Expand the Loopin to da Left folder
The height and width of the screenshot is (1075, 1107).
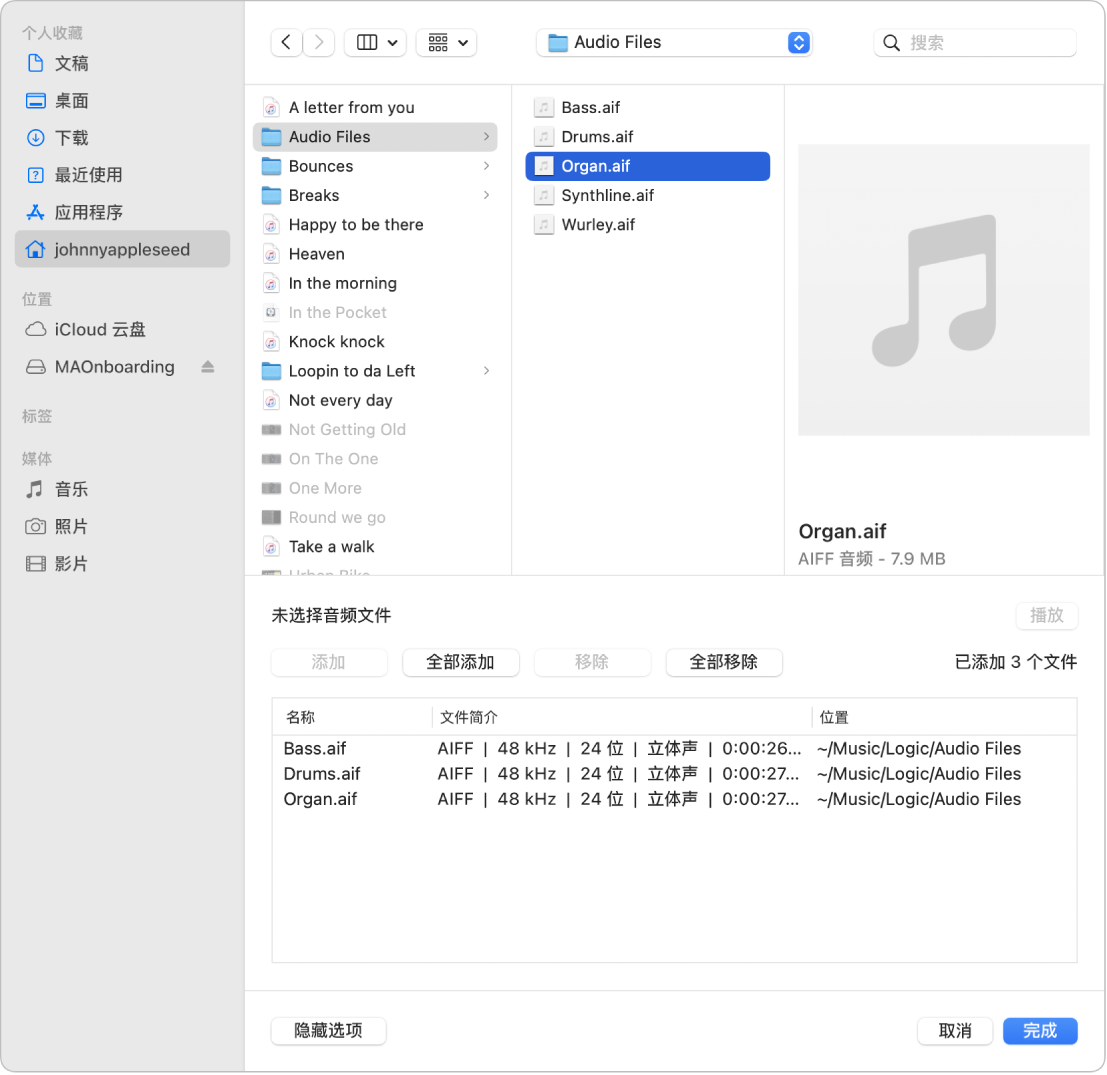coord(487,371)
